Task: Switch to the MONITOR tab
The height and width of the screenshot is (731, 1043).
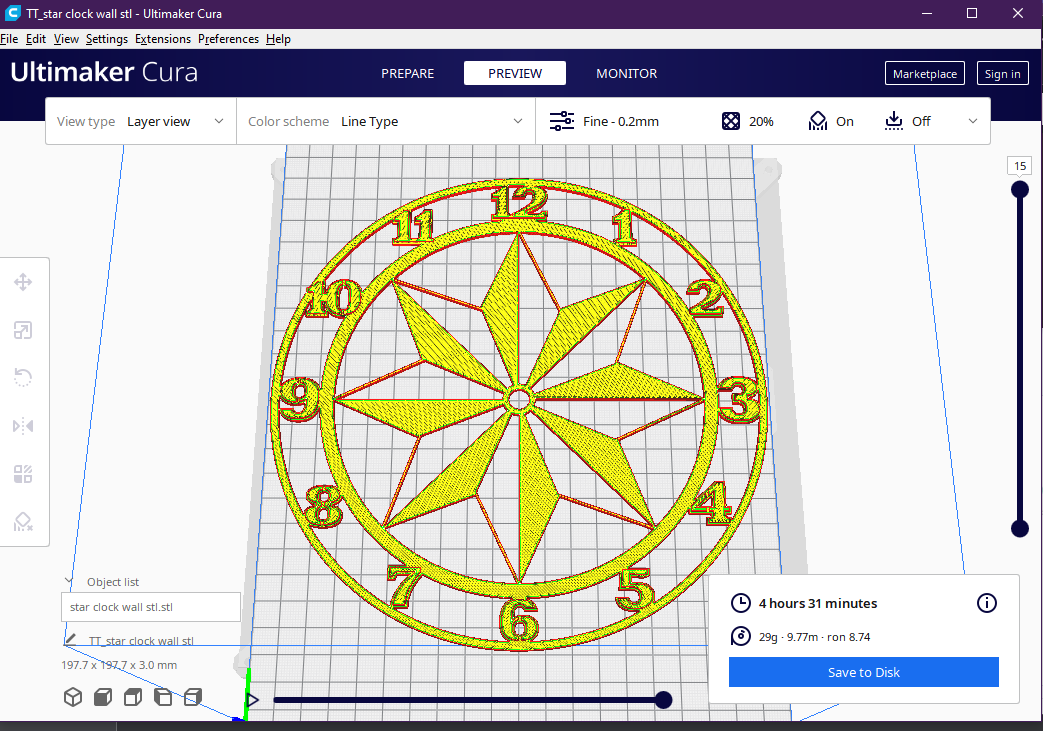Action: (626, 73)
